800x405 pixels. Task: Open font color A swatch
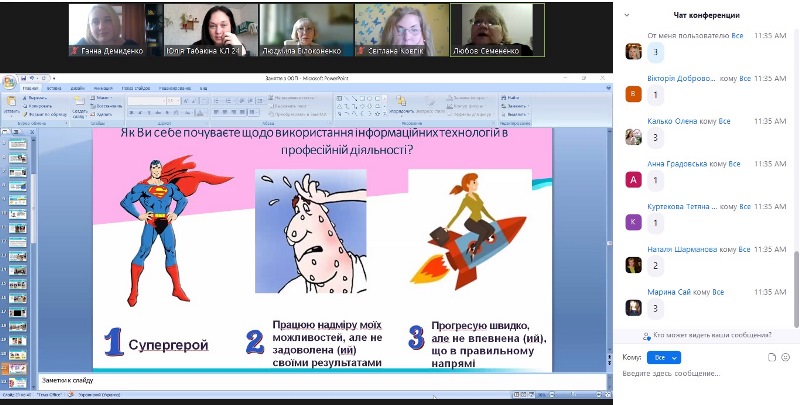(x=201, y=113)
